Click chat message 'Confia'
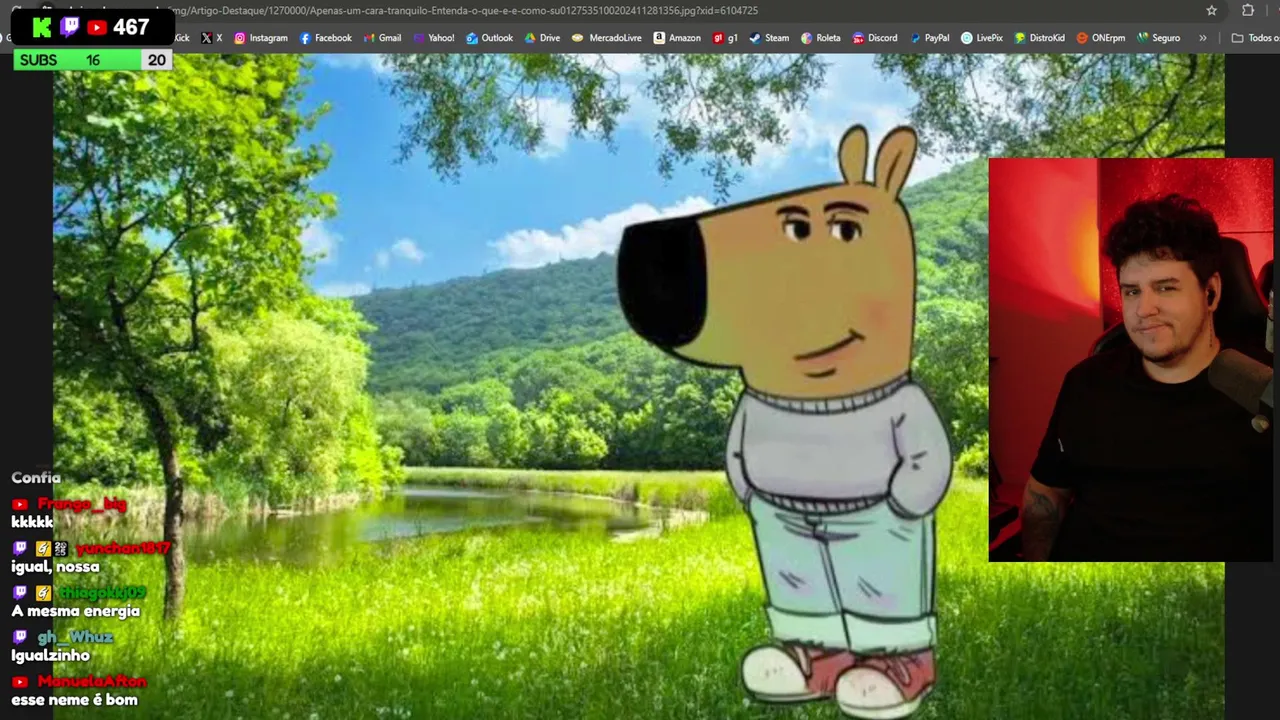1280x720 pixels. (36, 478)
